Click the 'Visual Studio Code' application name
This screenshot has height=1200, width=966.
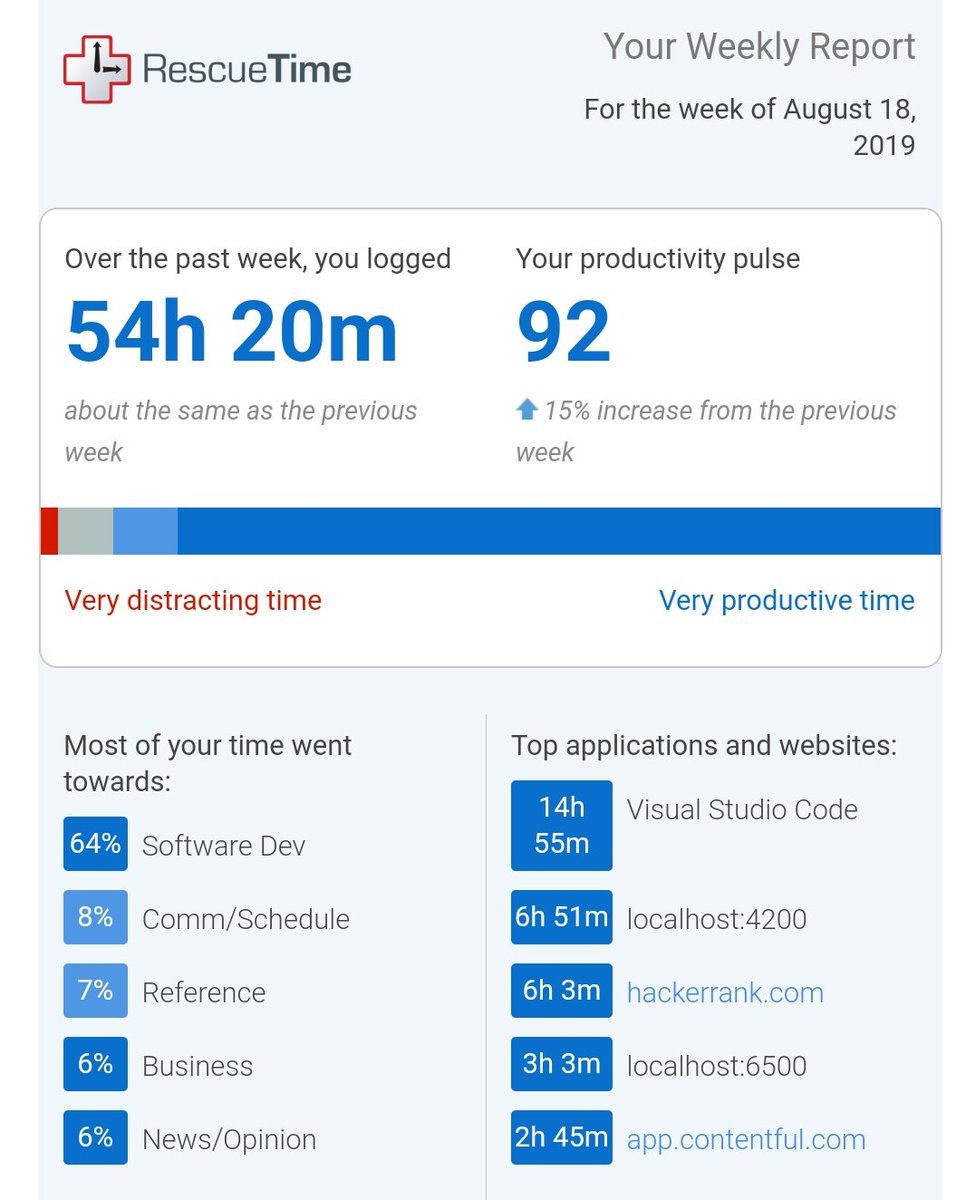tap(742, 809)
